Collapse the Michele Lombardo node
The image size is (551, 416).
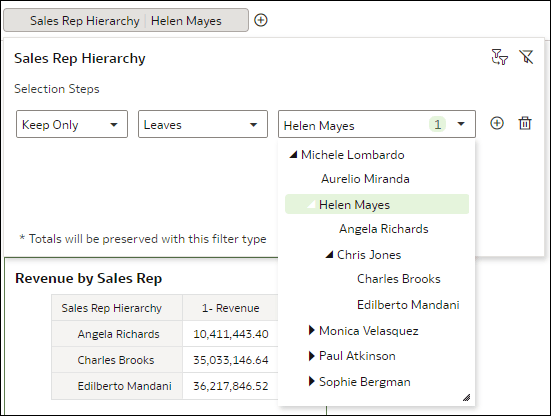(293, 155)
